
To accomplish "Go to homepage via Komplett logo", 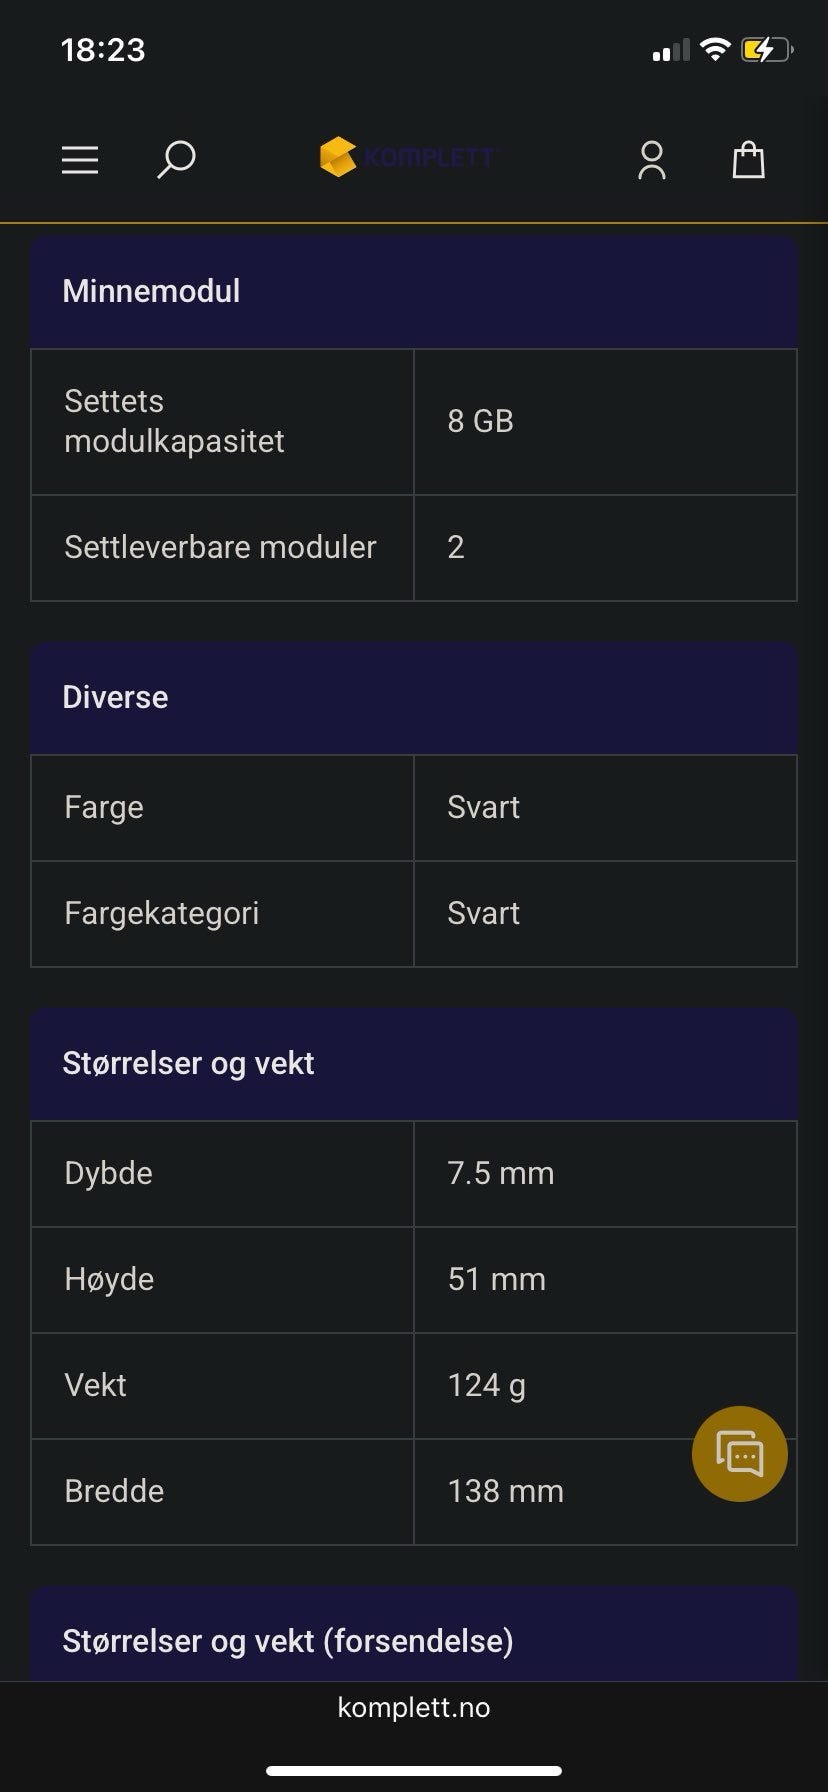I will pyautogui.click(x=408, y=157).
